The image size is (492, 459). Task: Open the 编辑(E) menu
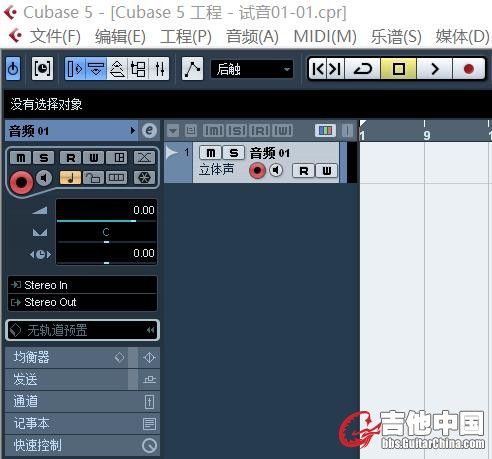point(120,36)
